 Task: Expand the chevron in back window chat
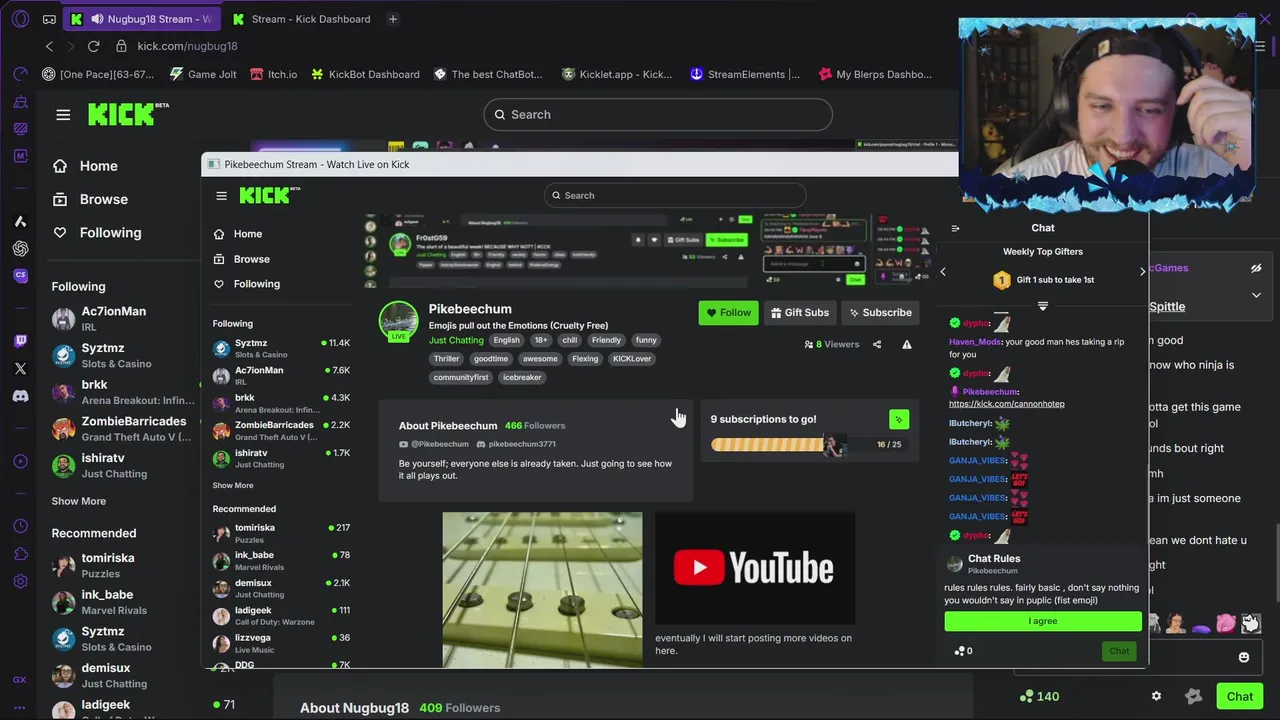tap(1256, 295)
